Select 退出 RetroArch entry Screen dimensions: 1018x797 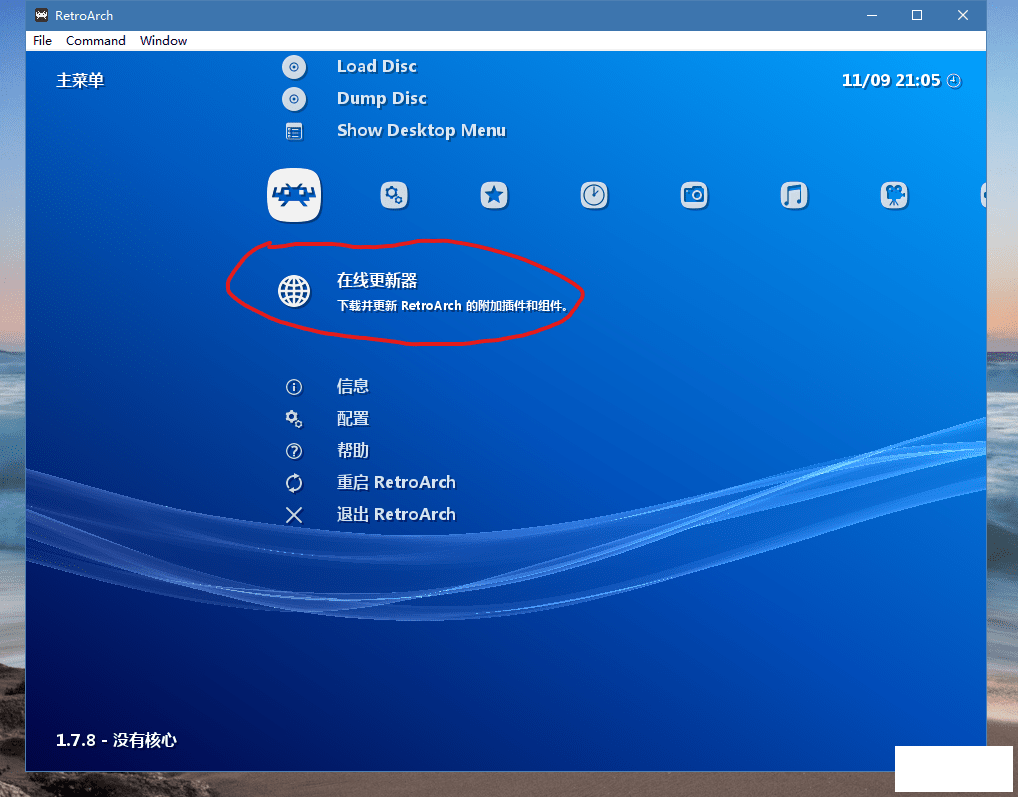[396, 514]
